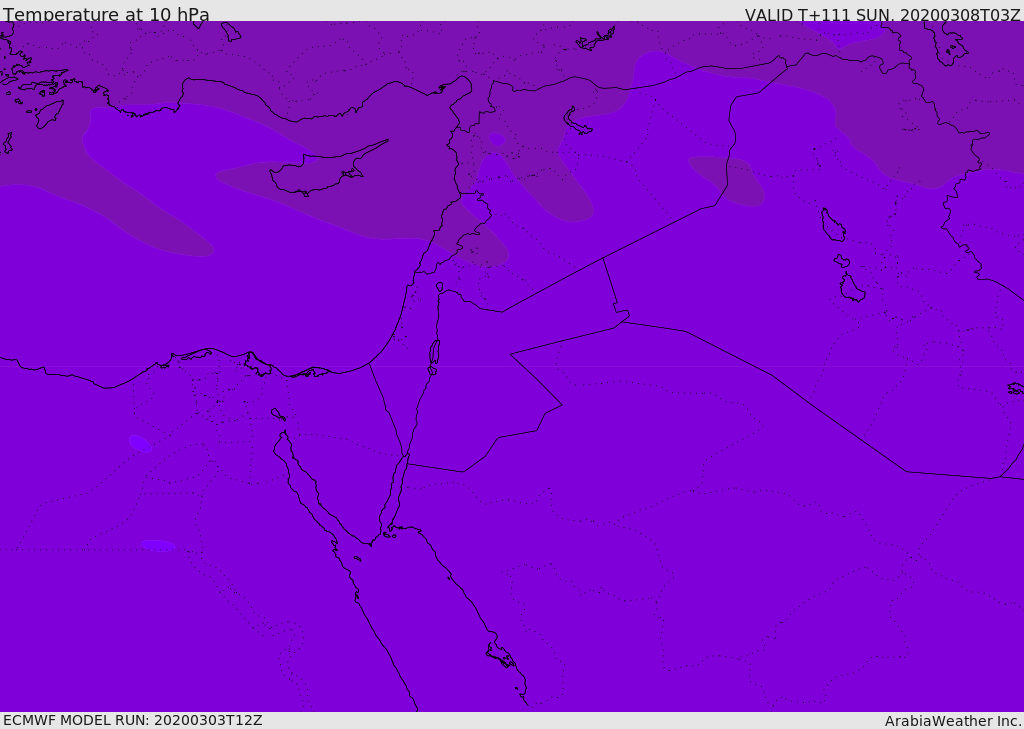Click the 'Temperature at 10 hPa' title text
The image size is (1024, 729).
point(106,14)
